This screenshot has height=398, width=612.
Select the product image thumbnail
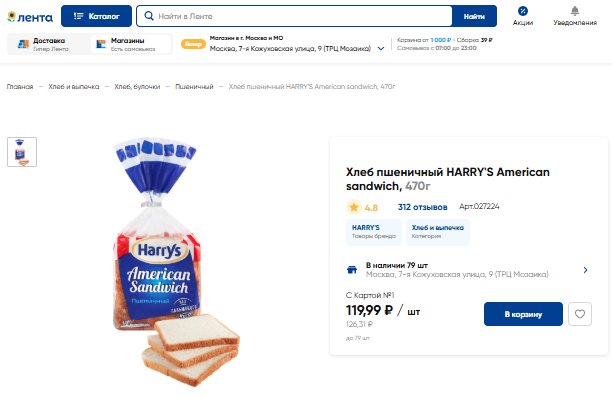[x=22, y=152]
